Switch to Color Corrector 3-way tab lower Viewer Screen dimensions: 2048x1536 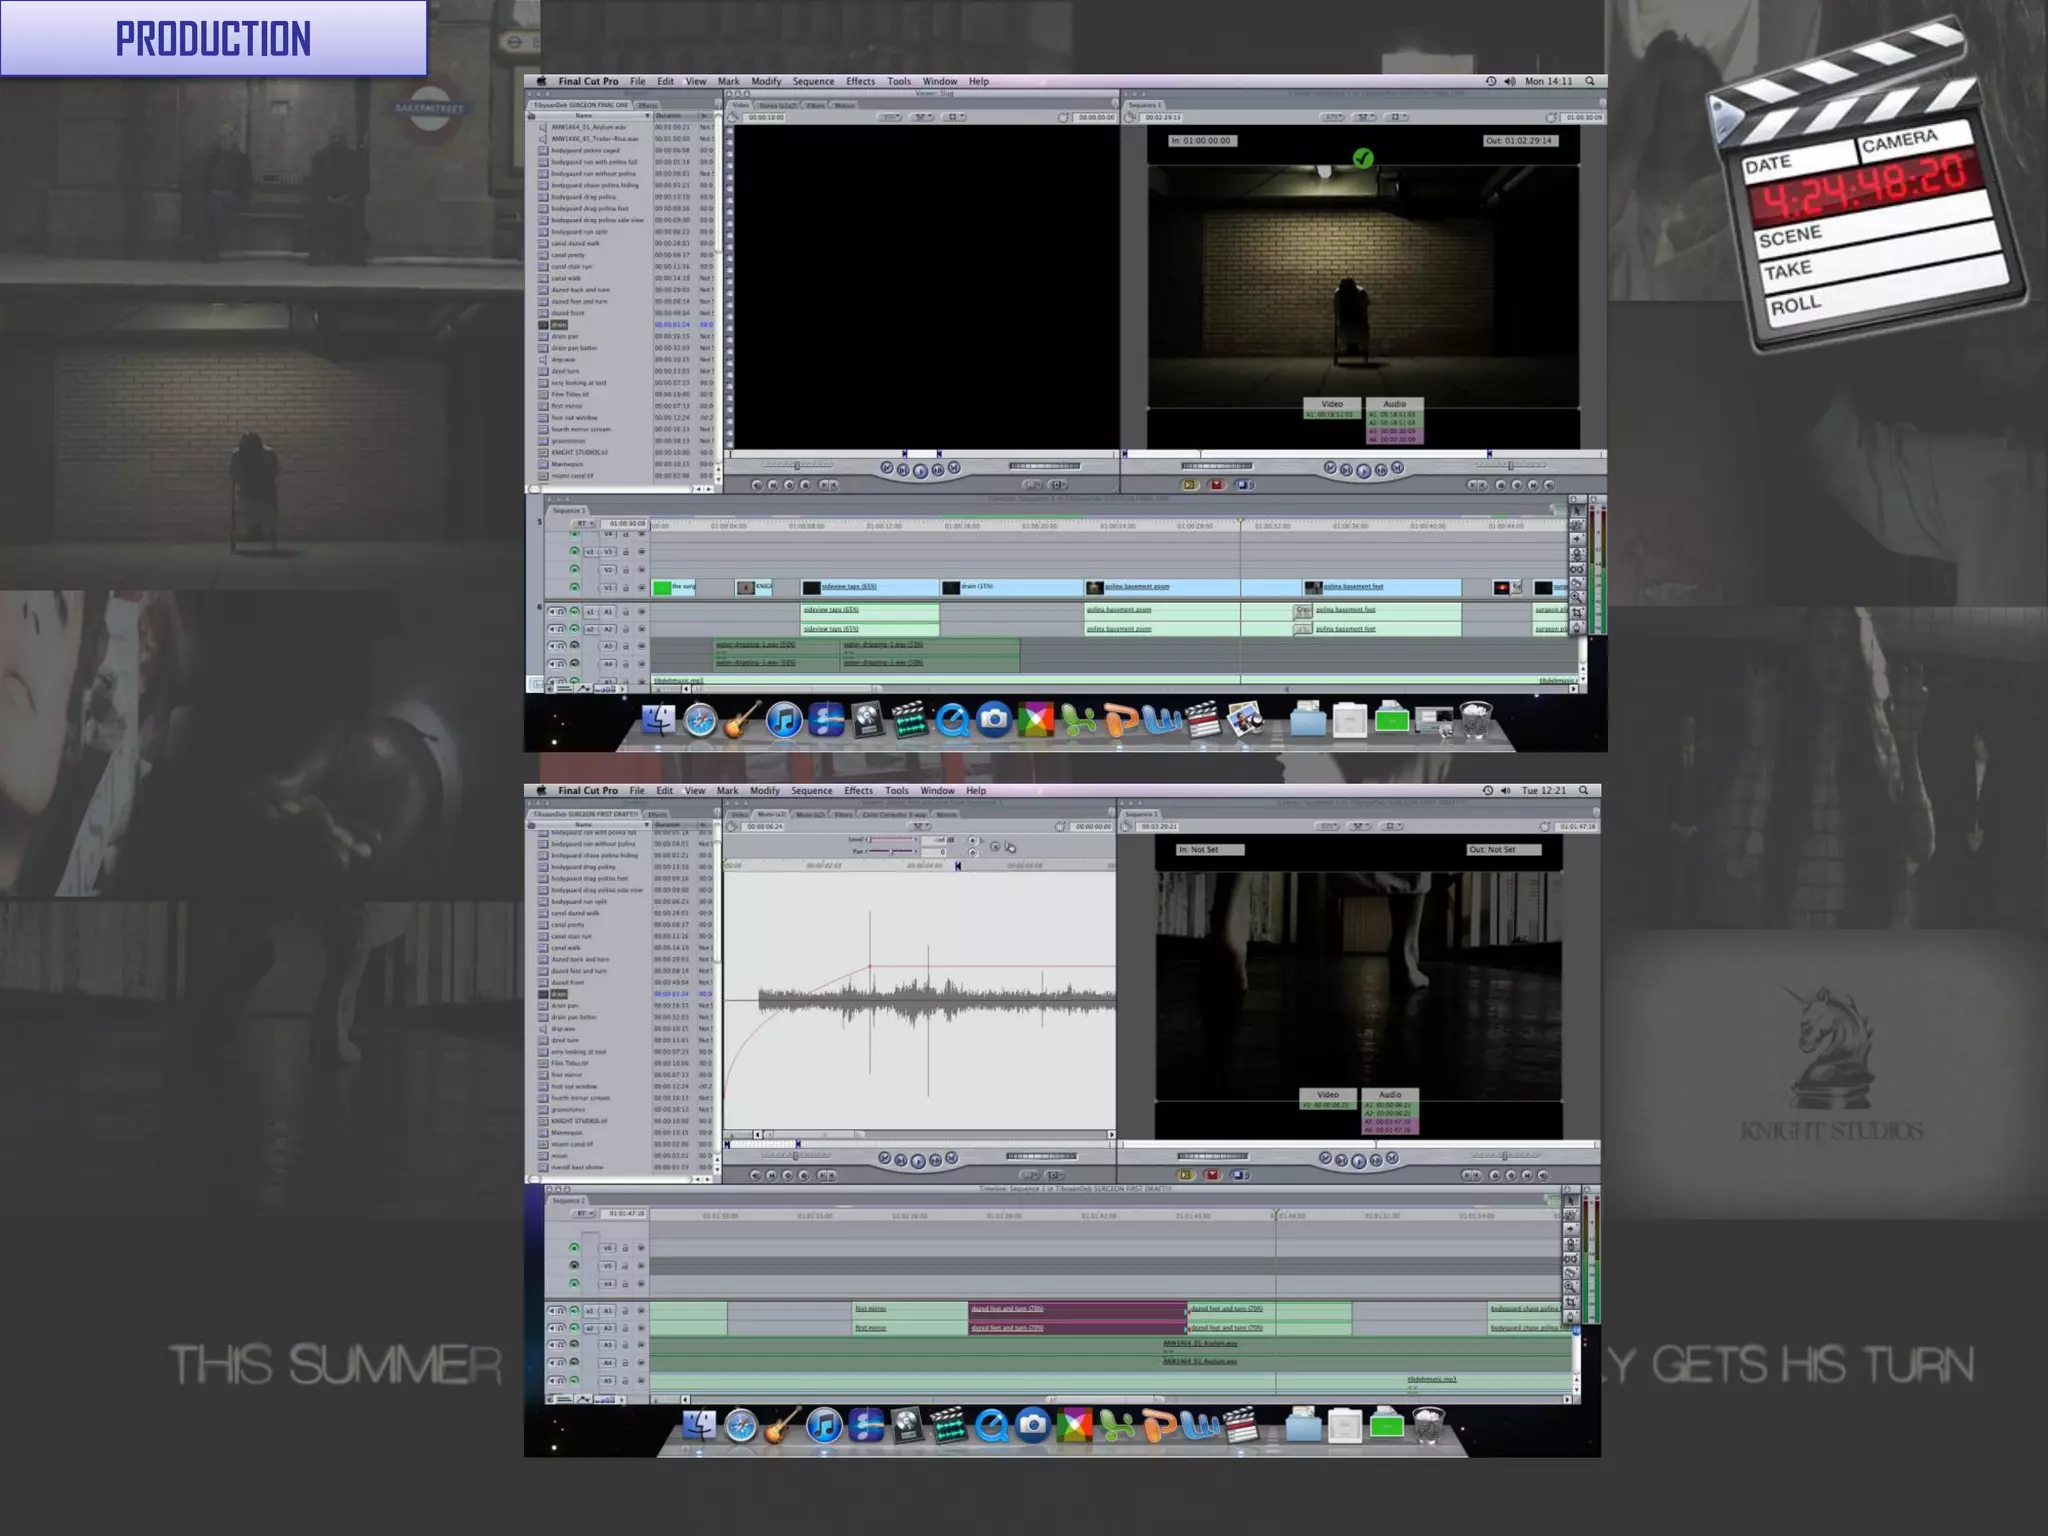coord(894,814)
